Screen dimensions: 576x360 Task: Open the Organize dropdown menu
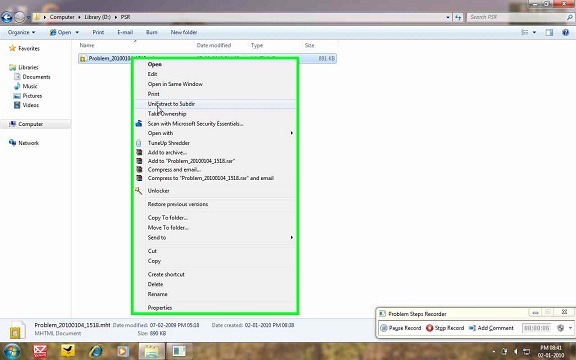[22, 32]
